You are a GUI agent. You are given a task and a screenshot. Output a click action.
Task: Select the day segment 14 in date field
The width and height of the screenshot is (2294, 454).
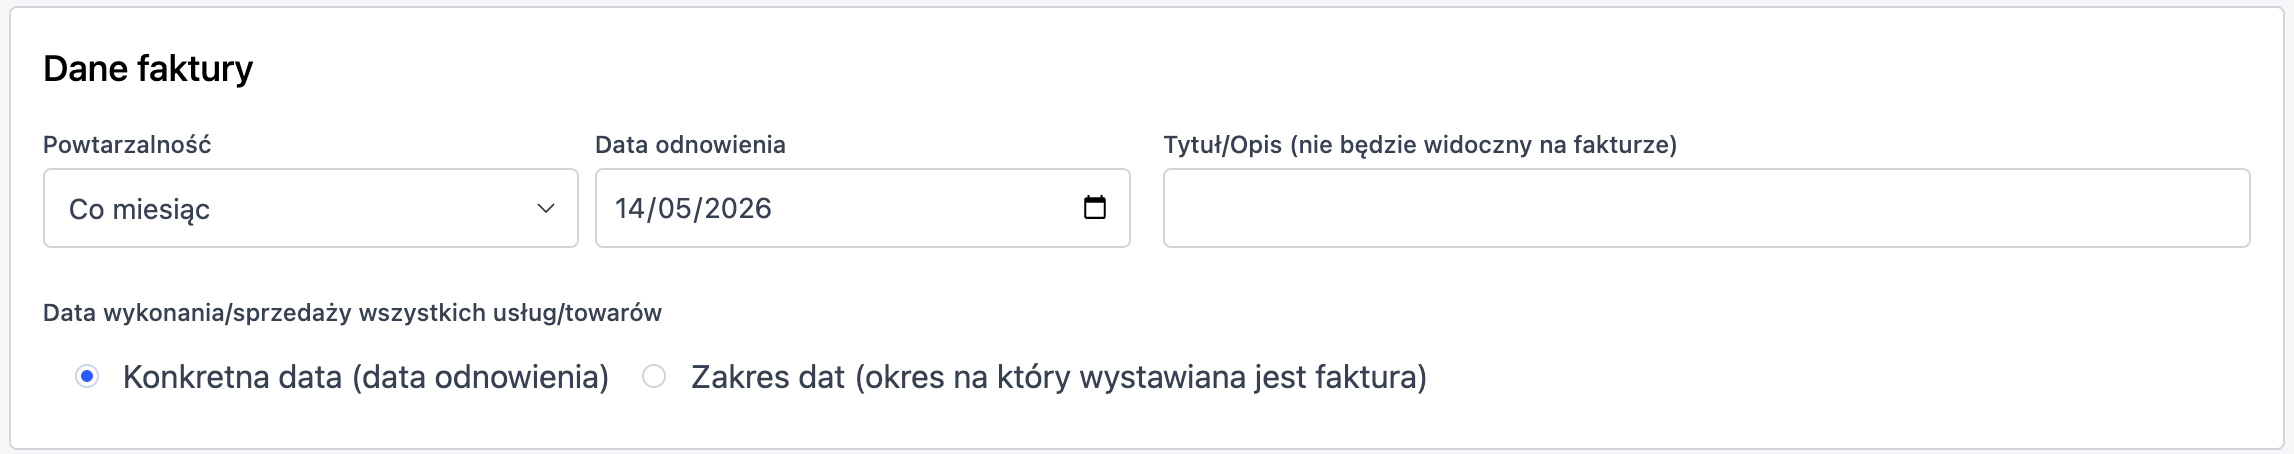click(x=630, y=208)
